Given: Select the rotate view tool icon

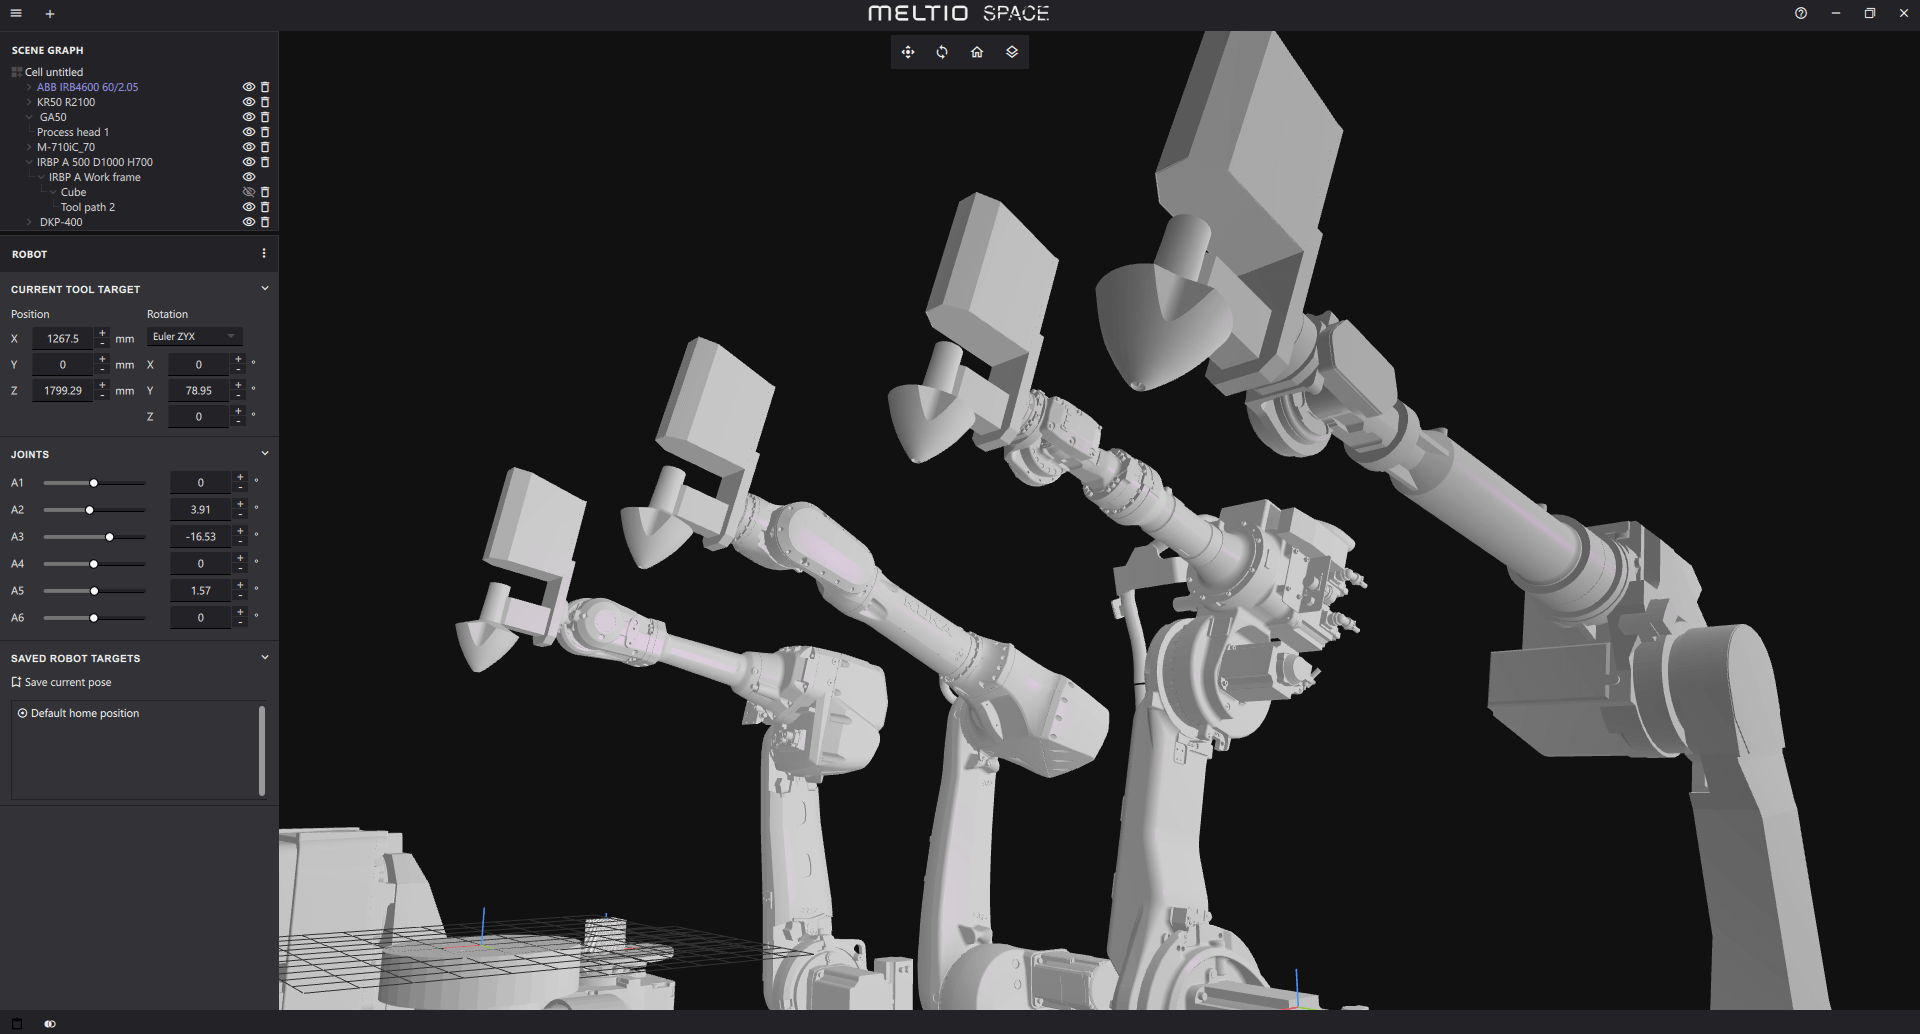Looking at the screenshot, I should 941,51.
